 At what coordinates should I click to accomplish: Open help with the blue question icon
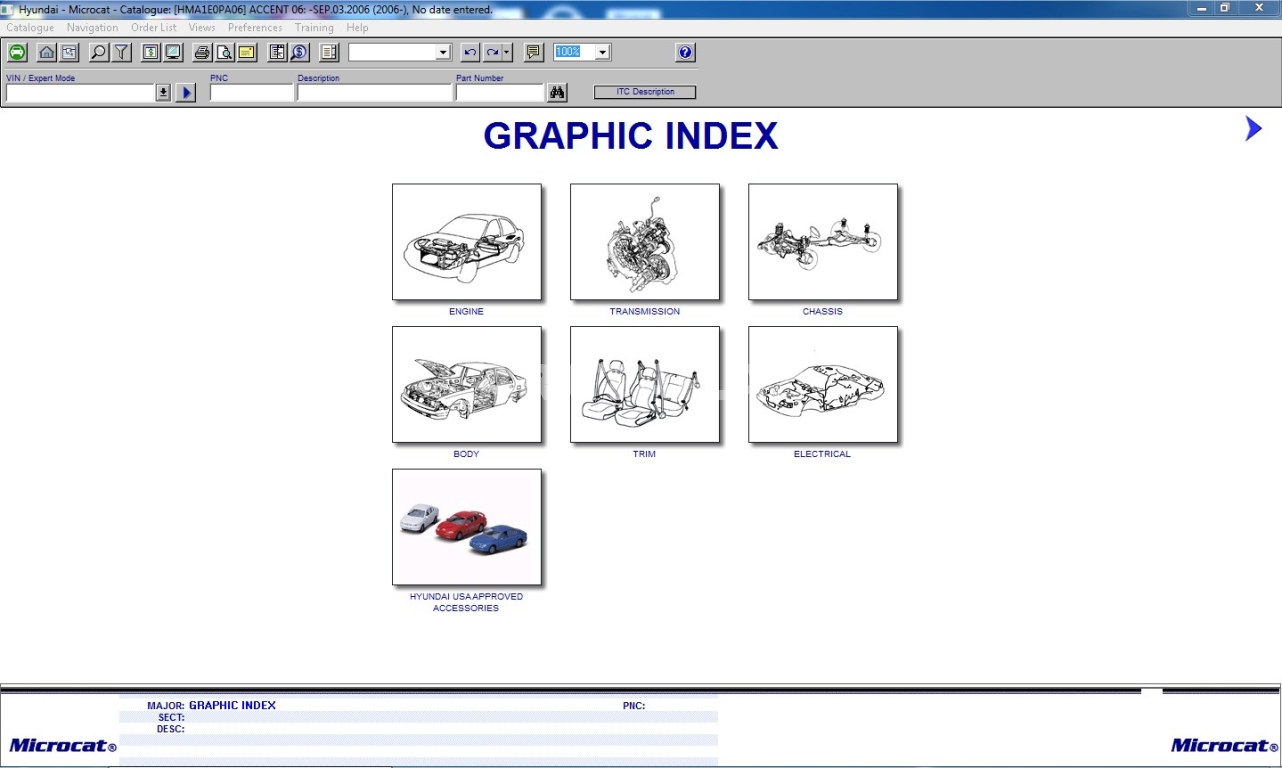685,53
